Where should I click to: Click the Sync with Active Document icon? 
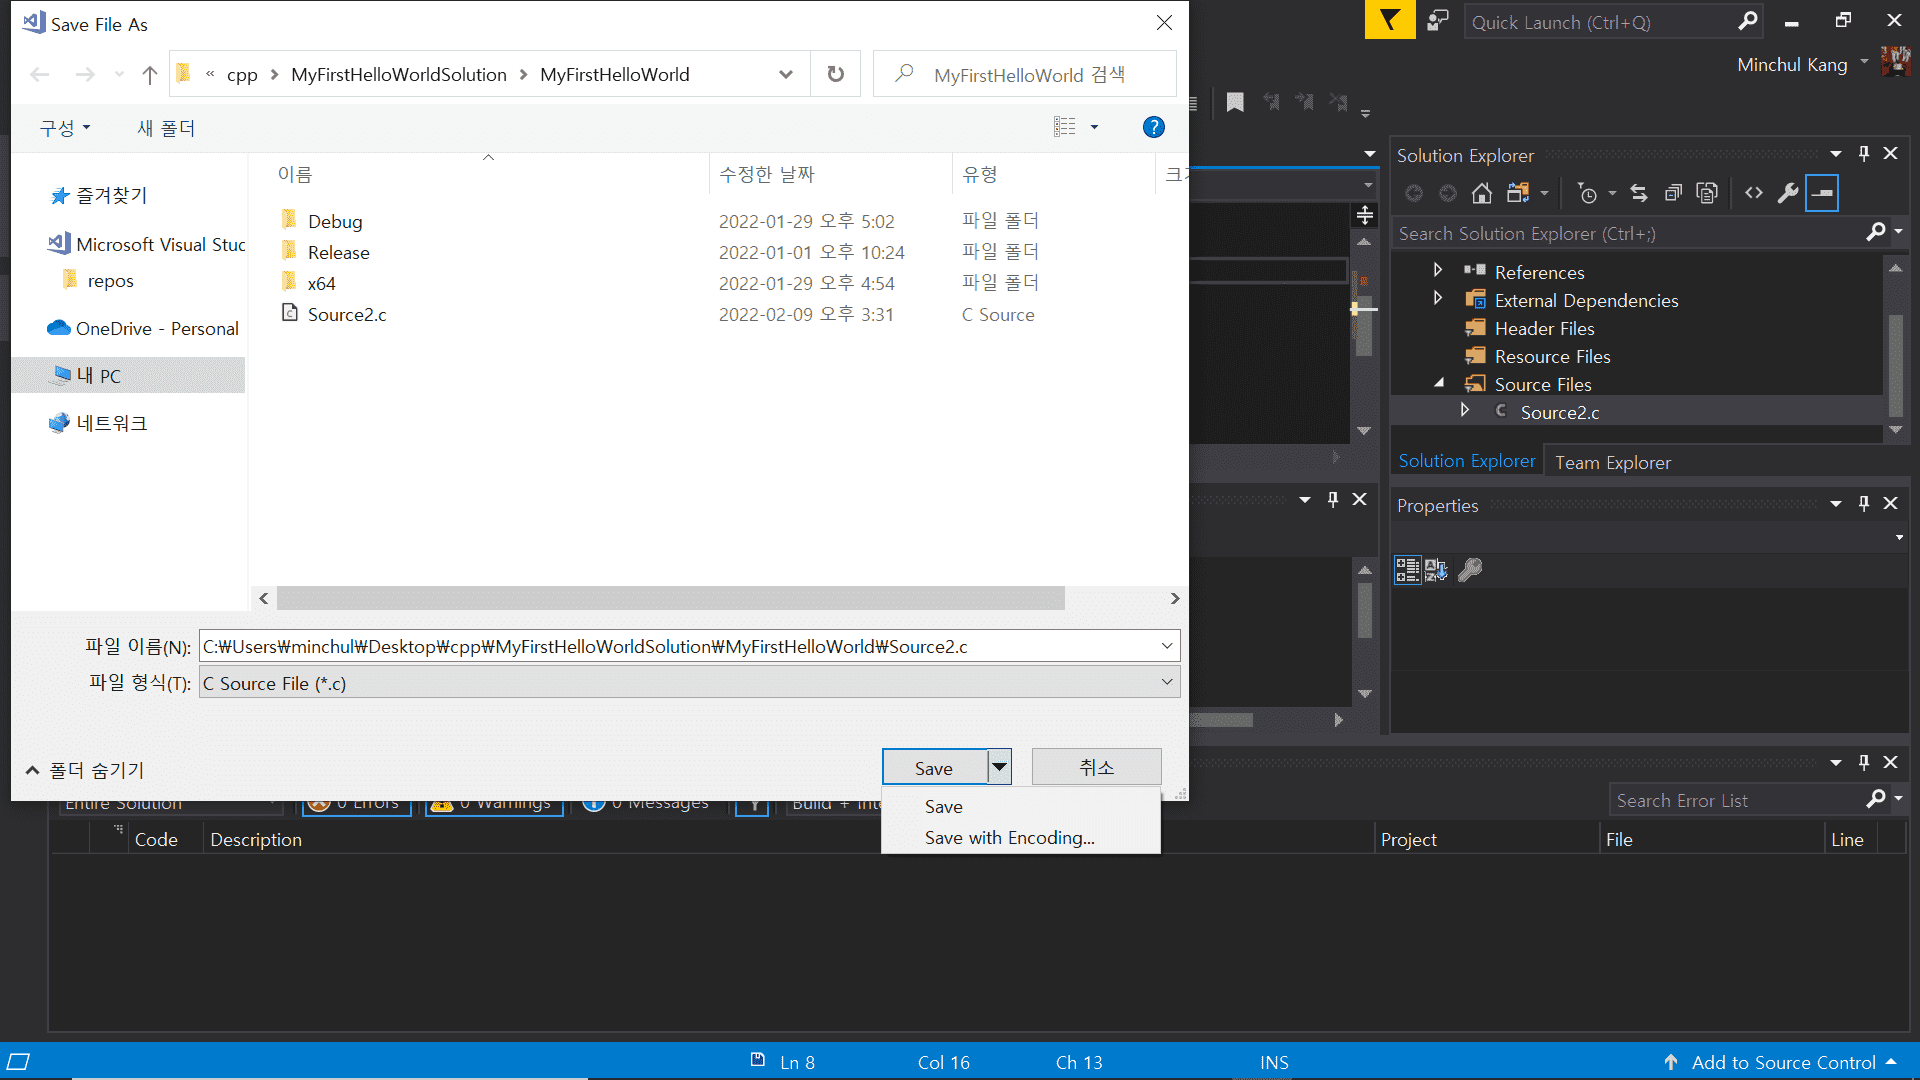[x=1638, y=193]
